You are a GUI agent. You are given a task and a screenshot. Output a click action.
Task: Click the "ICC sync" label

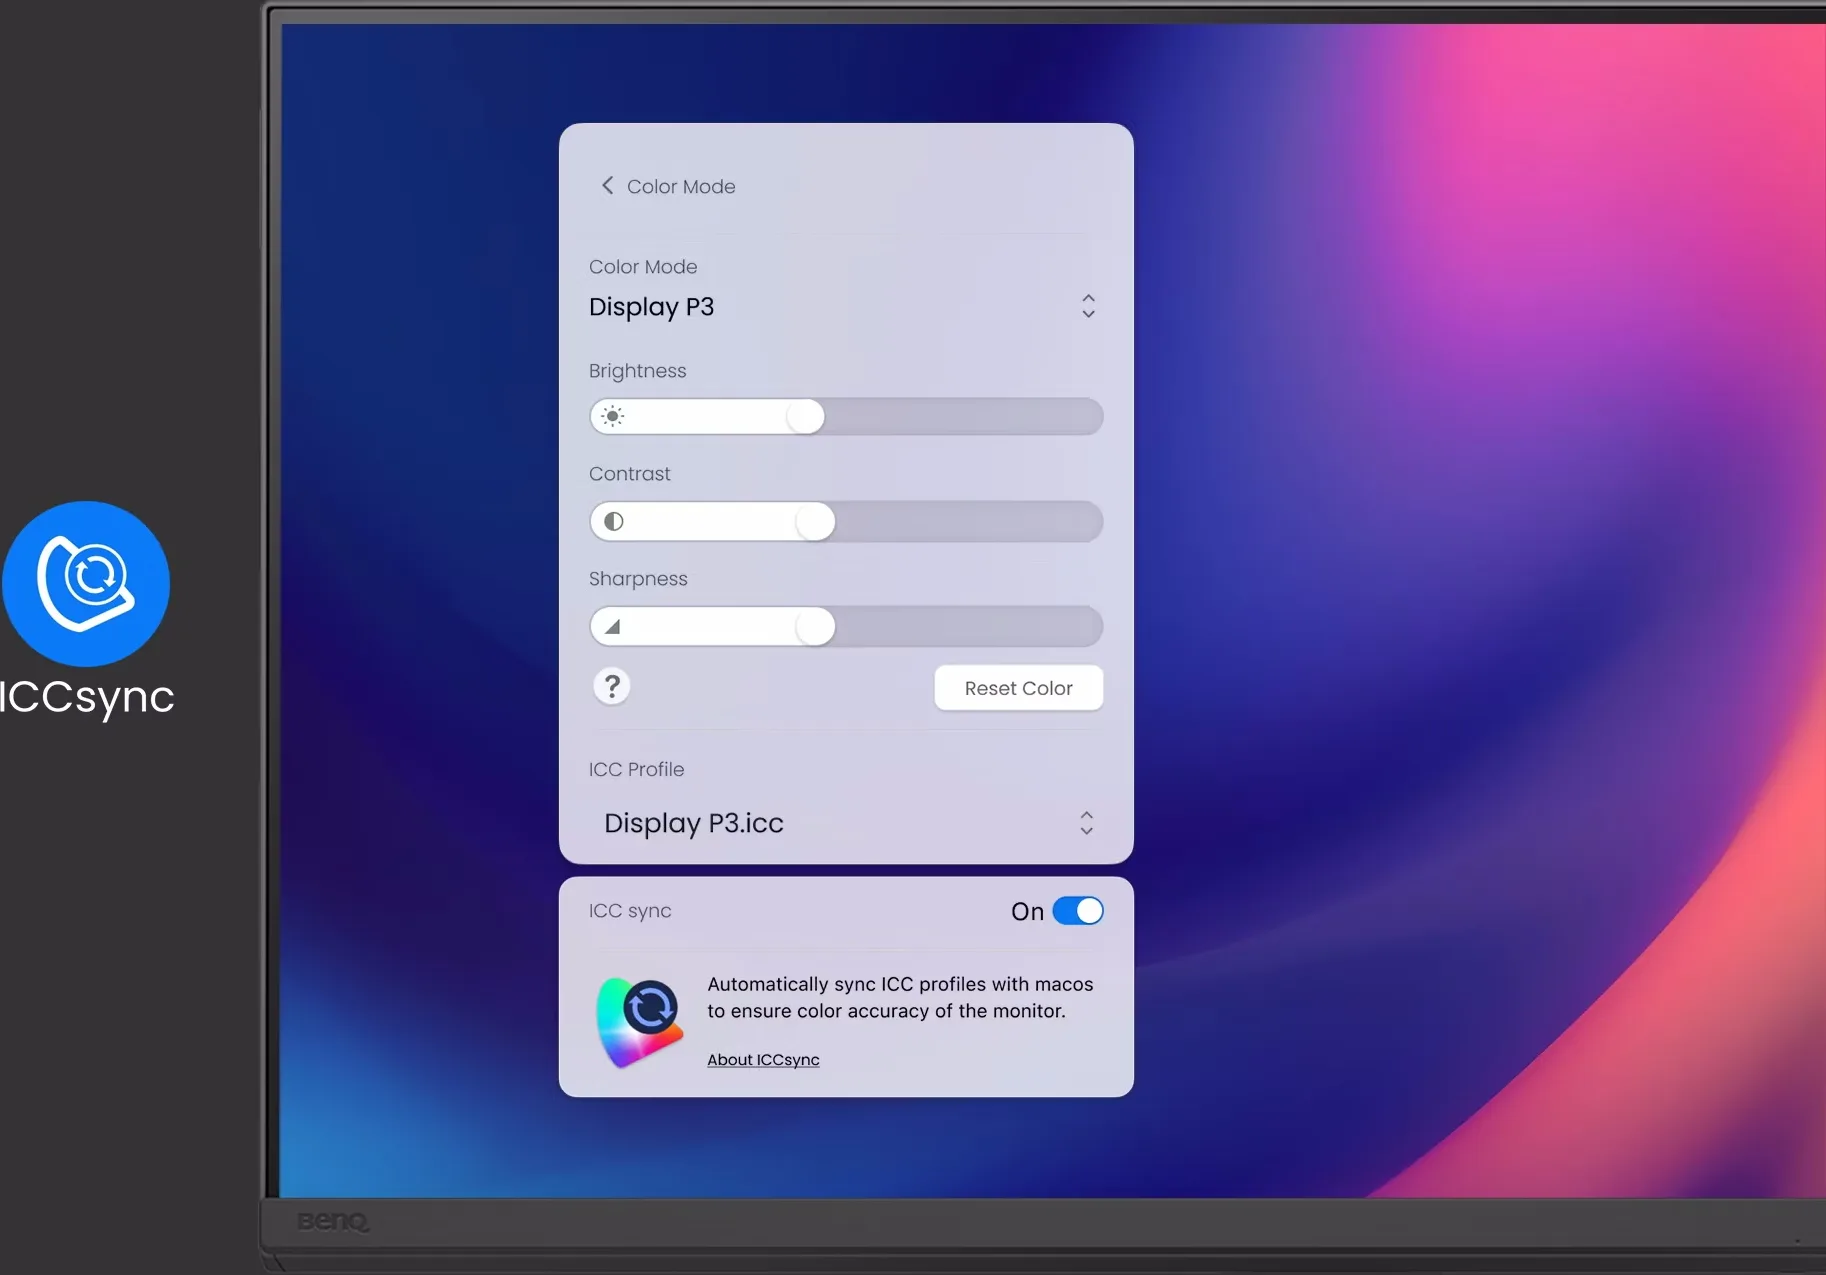click(630, 911)
